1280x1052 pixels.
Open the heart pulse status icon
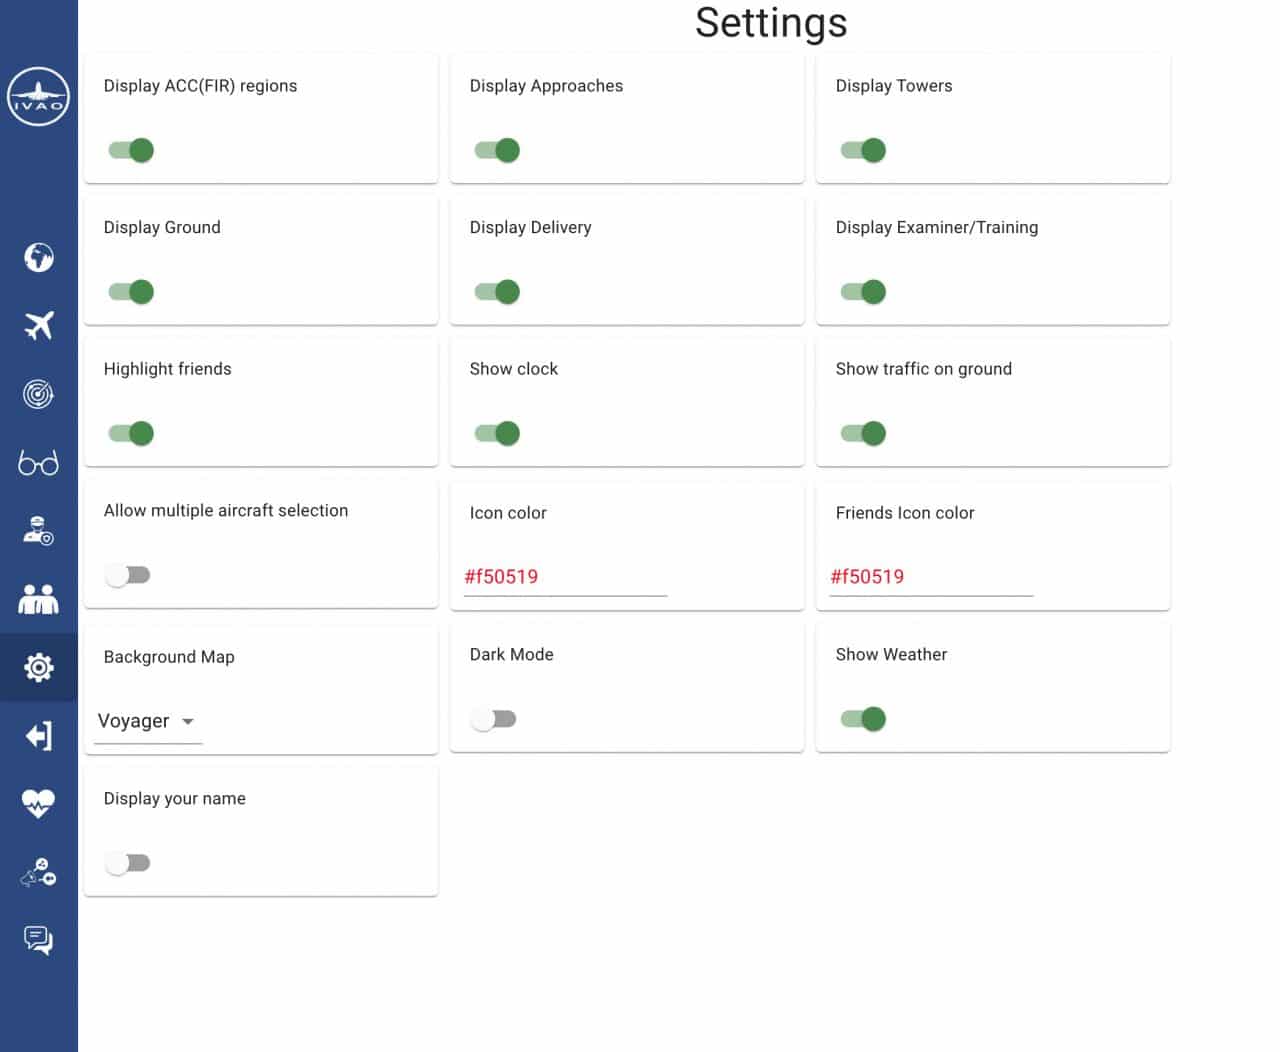[38, 803]
